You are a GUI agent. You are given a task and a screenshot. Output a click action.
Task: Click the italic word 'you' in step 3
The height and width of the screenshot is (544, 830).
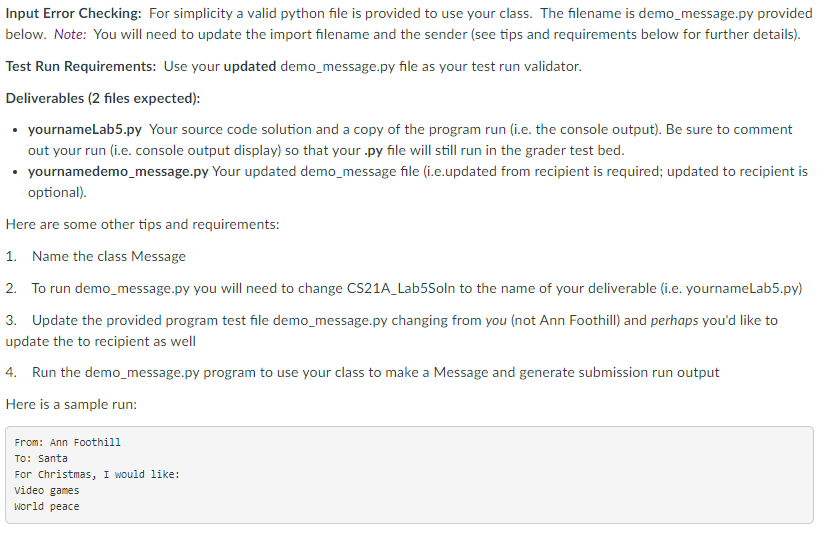coord(496,320)
